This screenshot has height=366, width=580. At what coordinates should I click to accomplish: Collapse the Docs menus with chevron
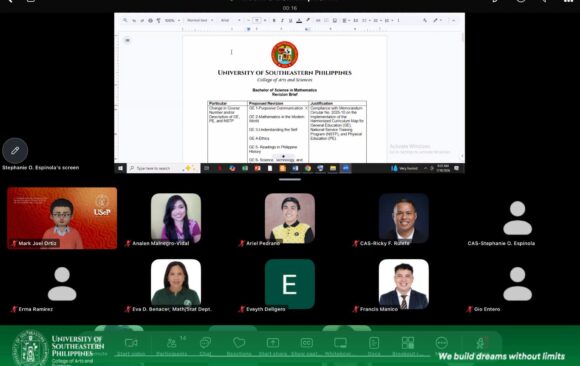pos(453,20)
